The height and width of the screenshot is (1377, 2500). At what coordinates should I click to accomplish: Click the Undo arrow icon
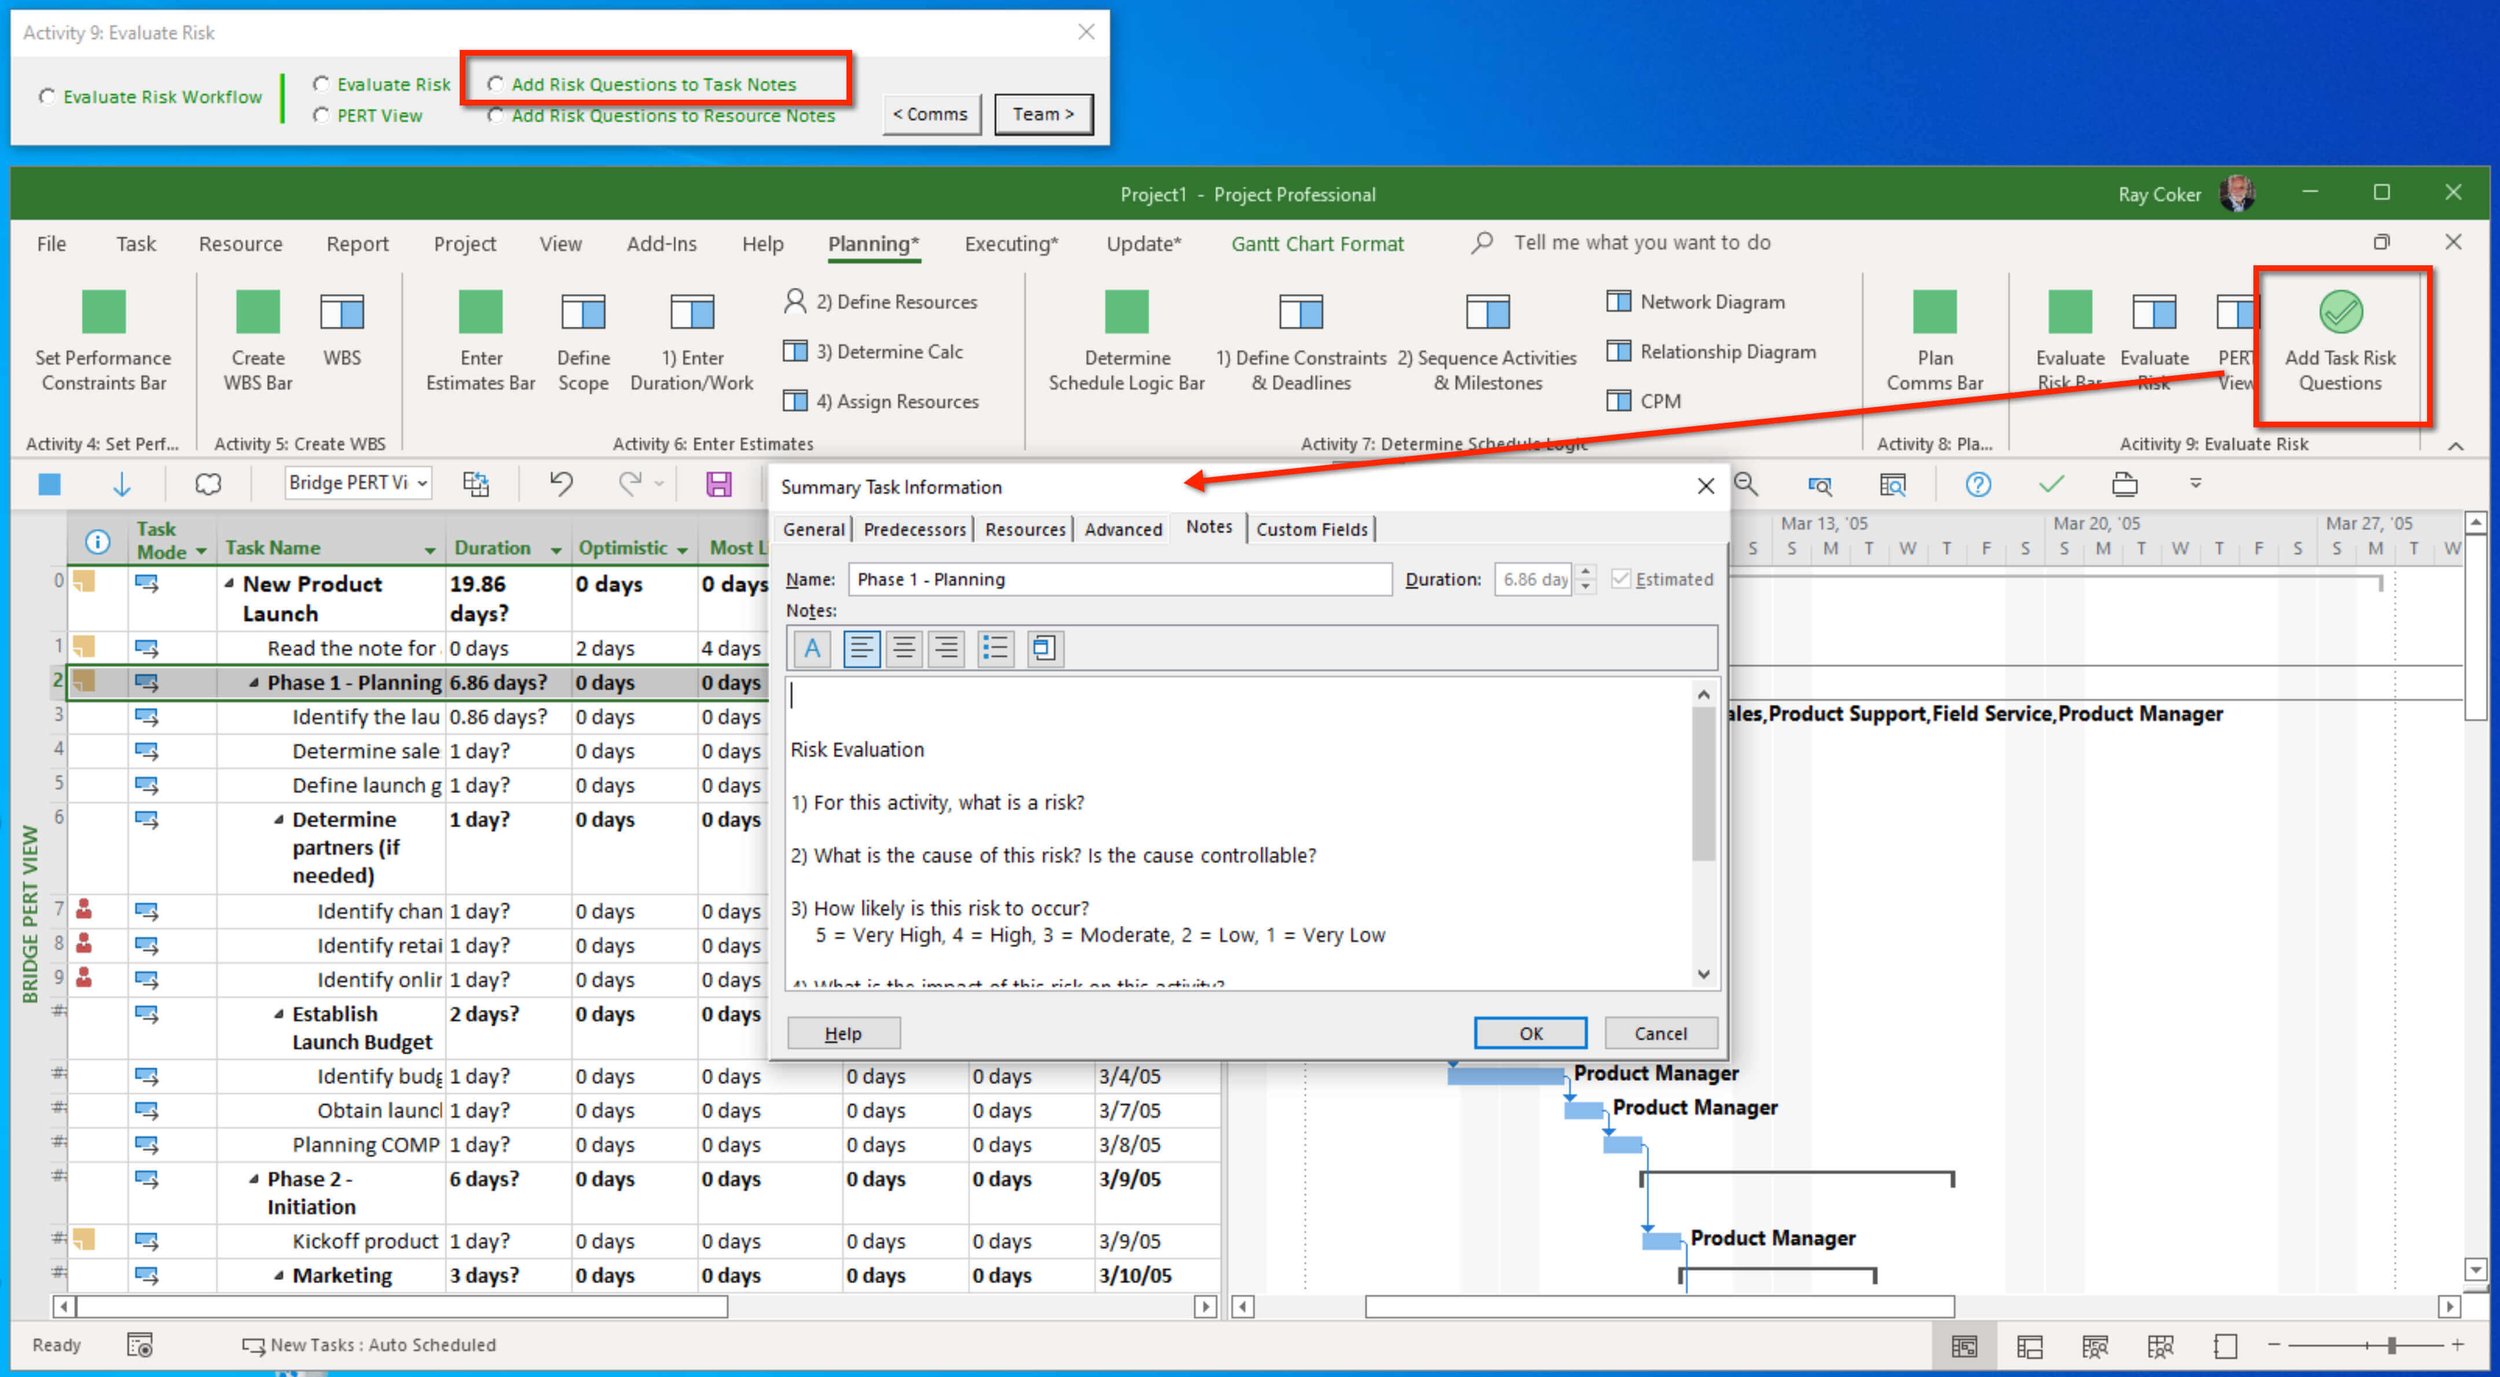click(561, 484)
